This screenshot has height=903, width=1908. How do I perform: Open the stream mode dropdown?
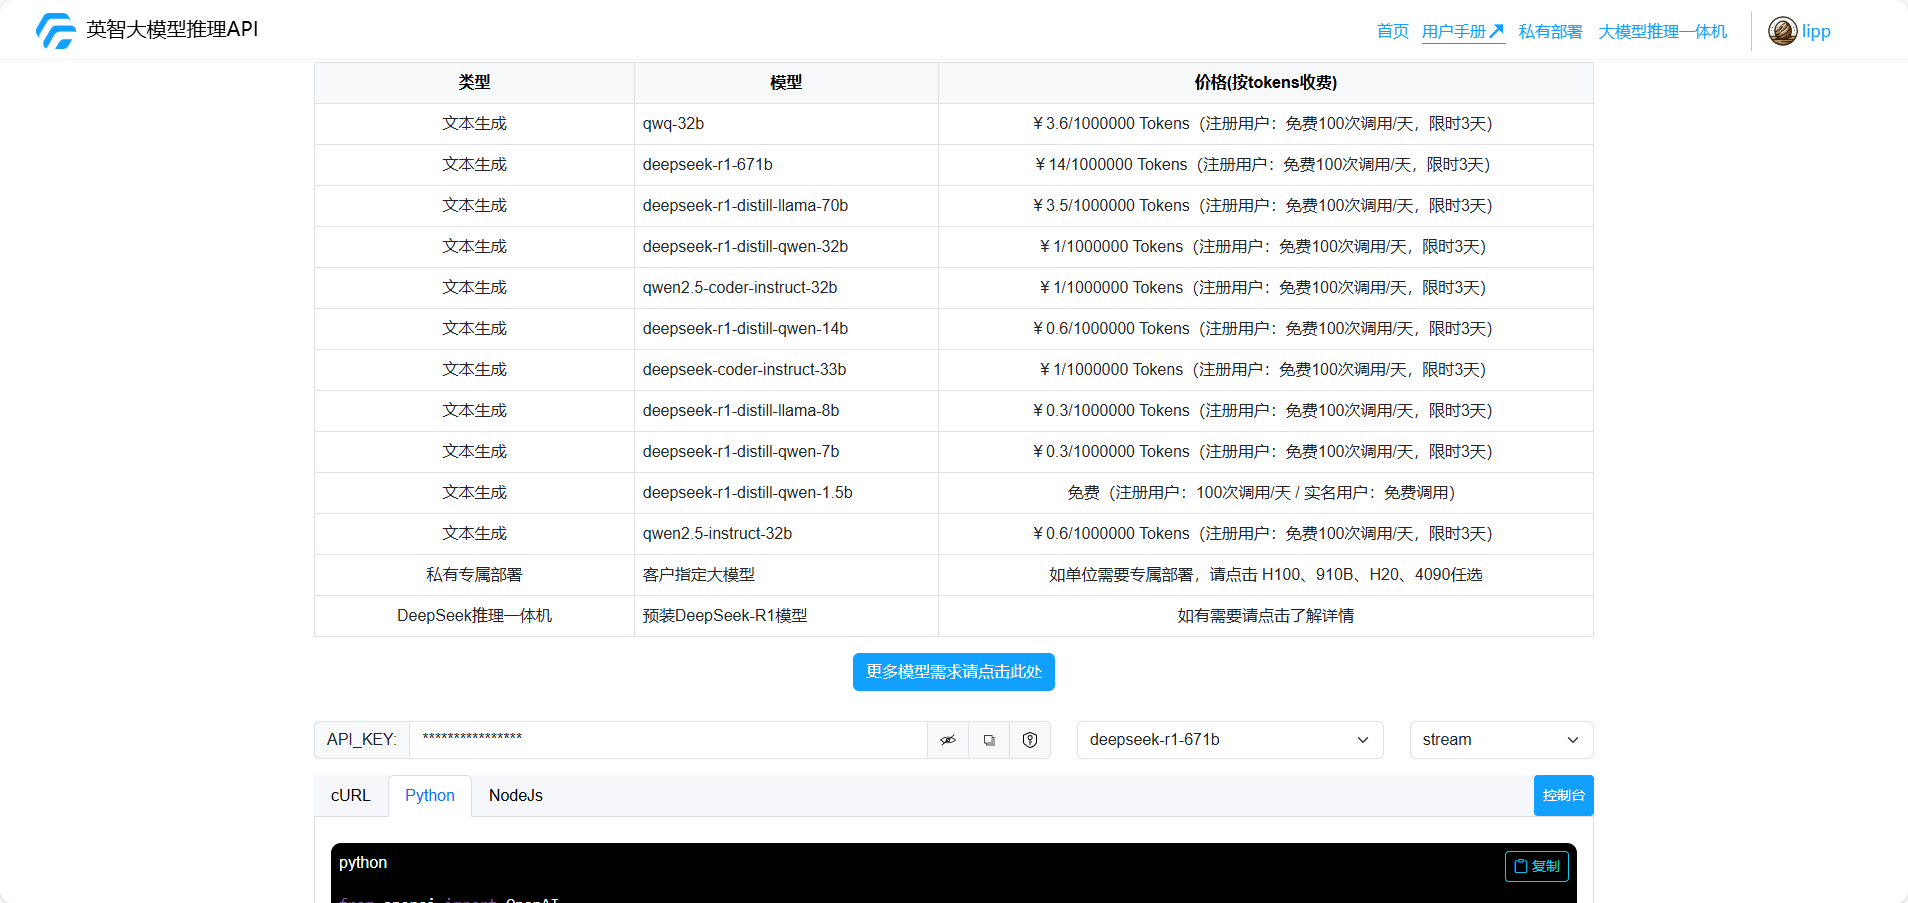tap(1501, 740)
